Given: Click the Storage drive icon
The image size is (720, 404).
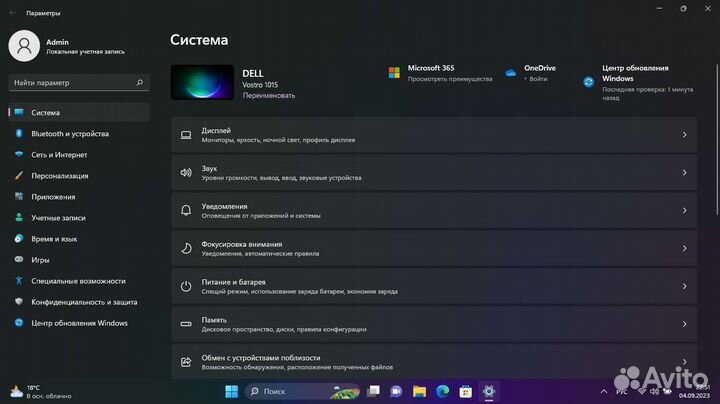Looking at the screenshot, I should 186,324.
